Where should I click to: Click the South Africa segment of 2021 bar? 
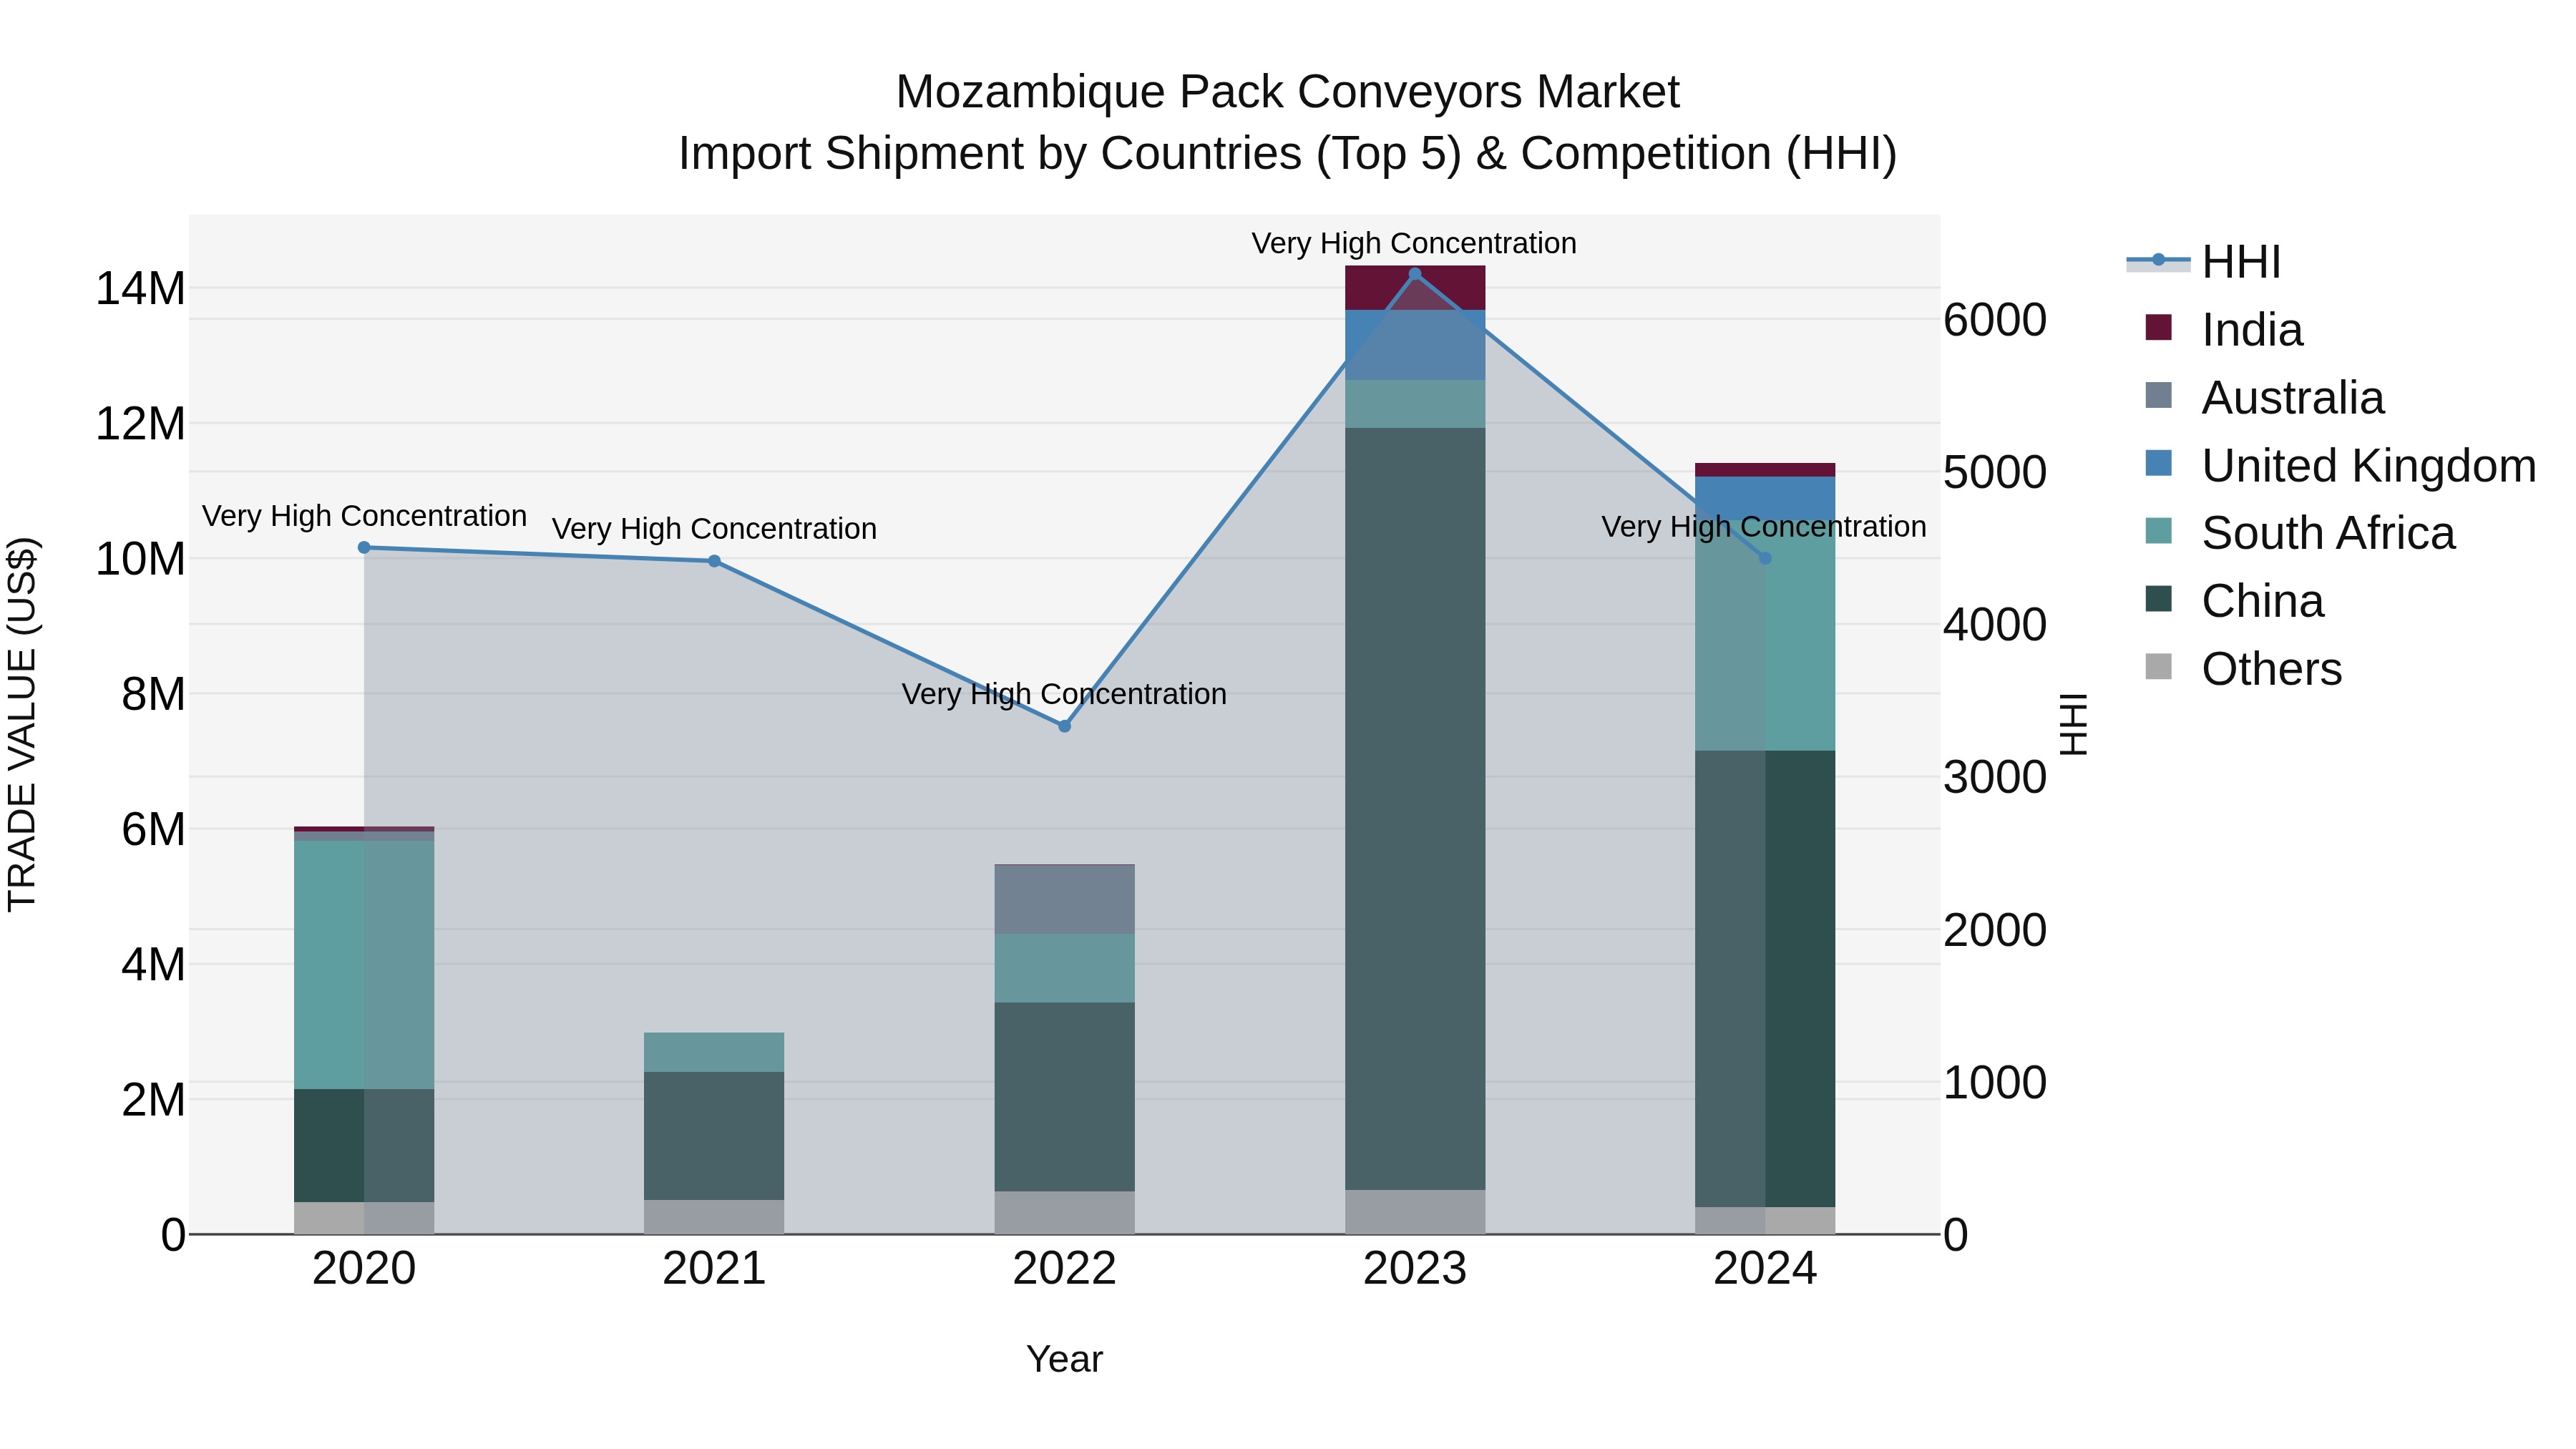coord(714,1052)
